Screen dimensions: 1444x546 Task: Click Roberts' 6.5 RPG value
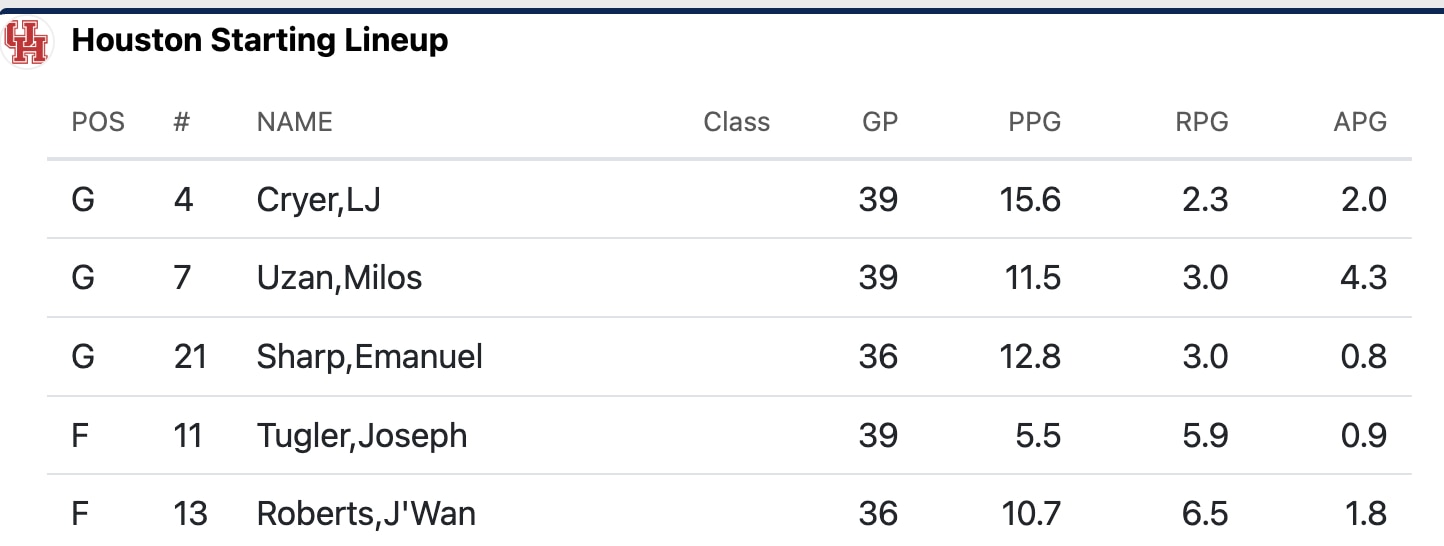[1204, 514]
